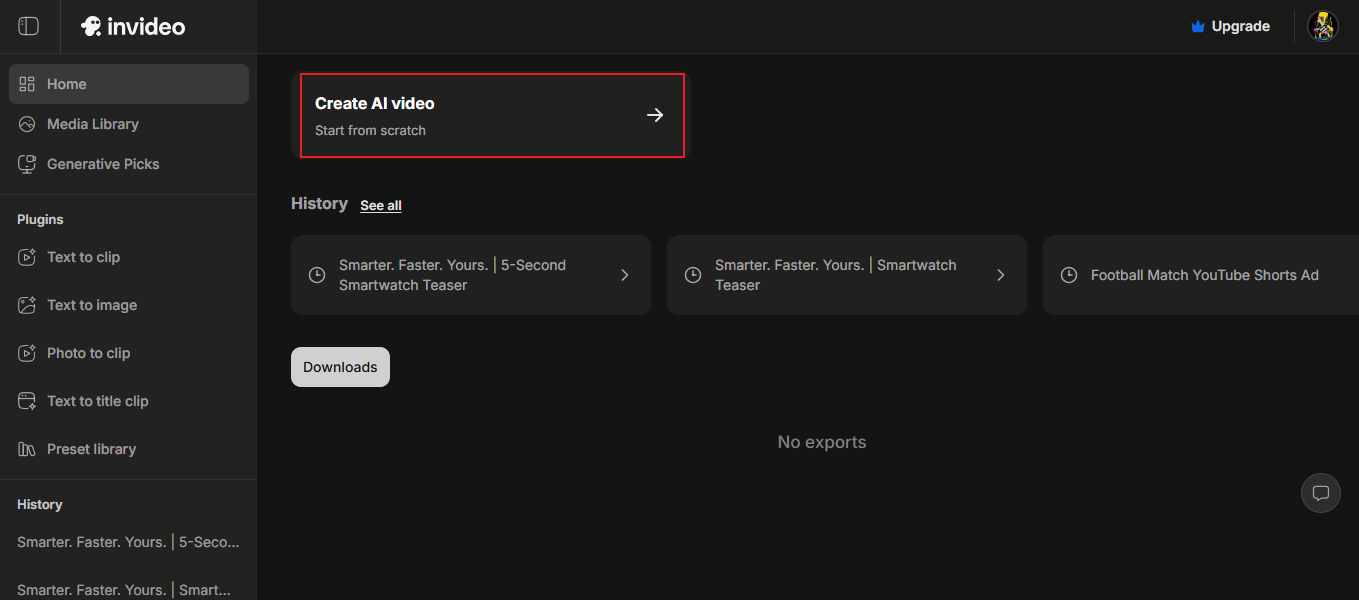Toggle the sidebar panel icon
Screen dimensions: 1359x600
tap(28, 26)
